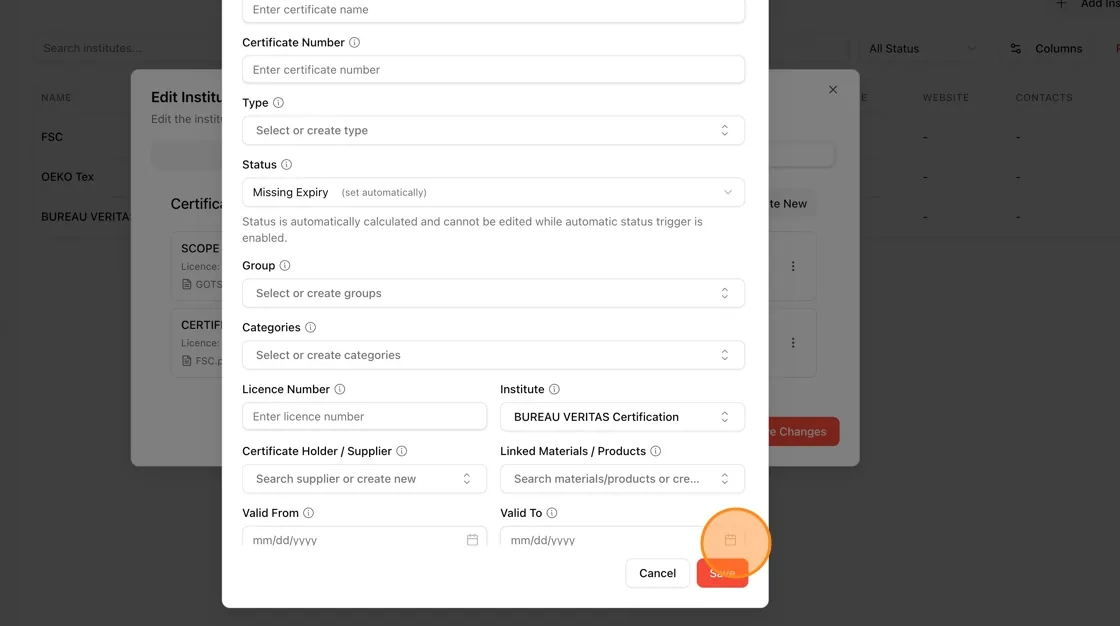Click the Licence Number info icon

[x=340, y=389]
